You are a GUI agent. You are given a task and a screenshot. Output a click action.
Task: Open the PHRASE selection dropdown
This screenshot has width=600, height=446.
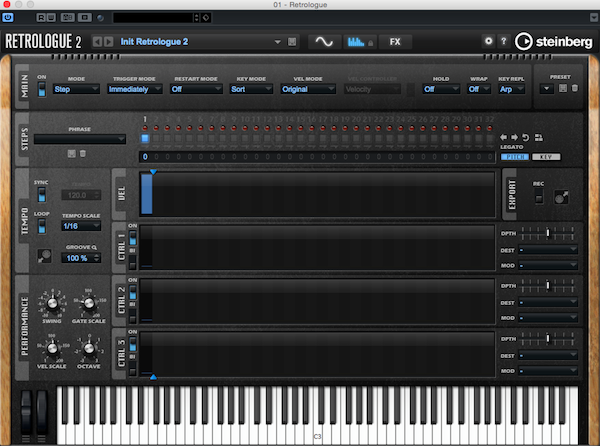(80, 139)
